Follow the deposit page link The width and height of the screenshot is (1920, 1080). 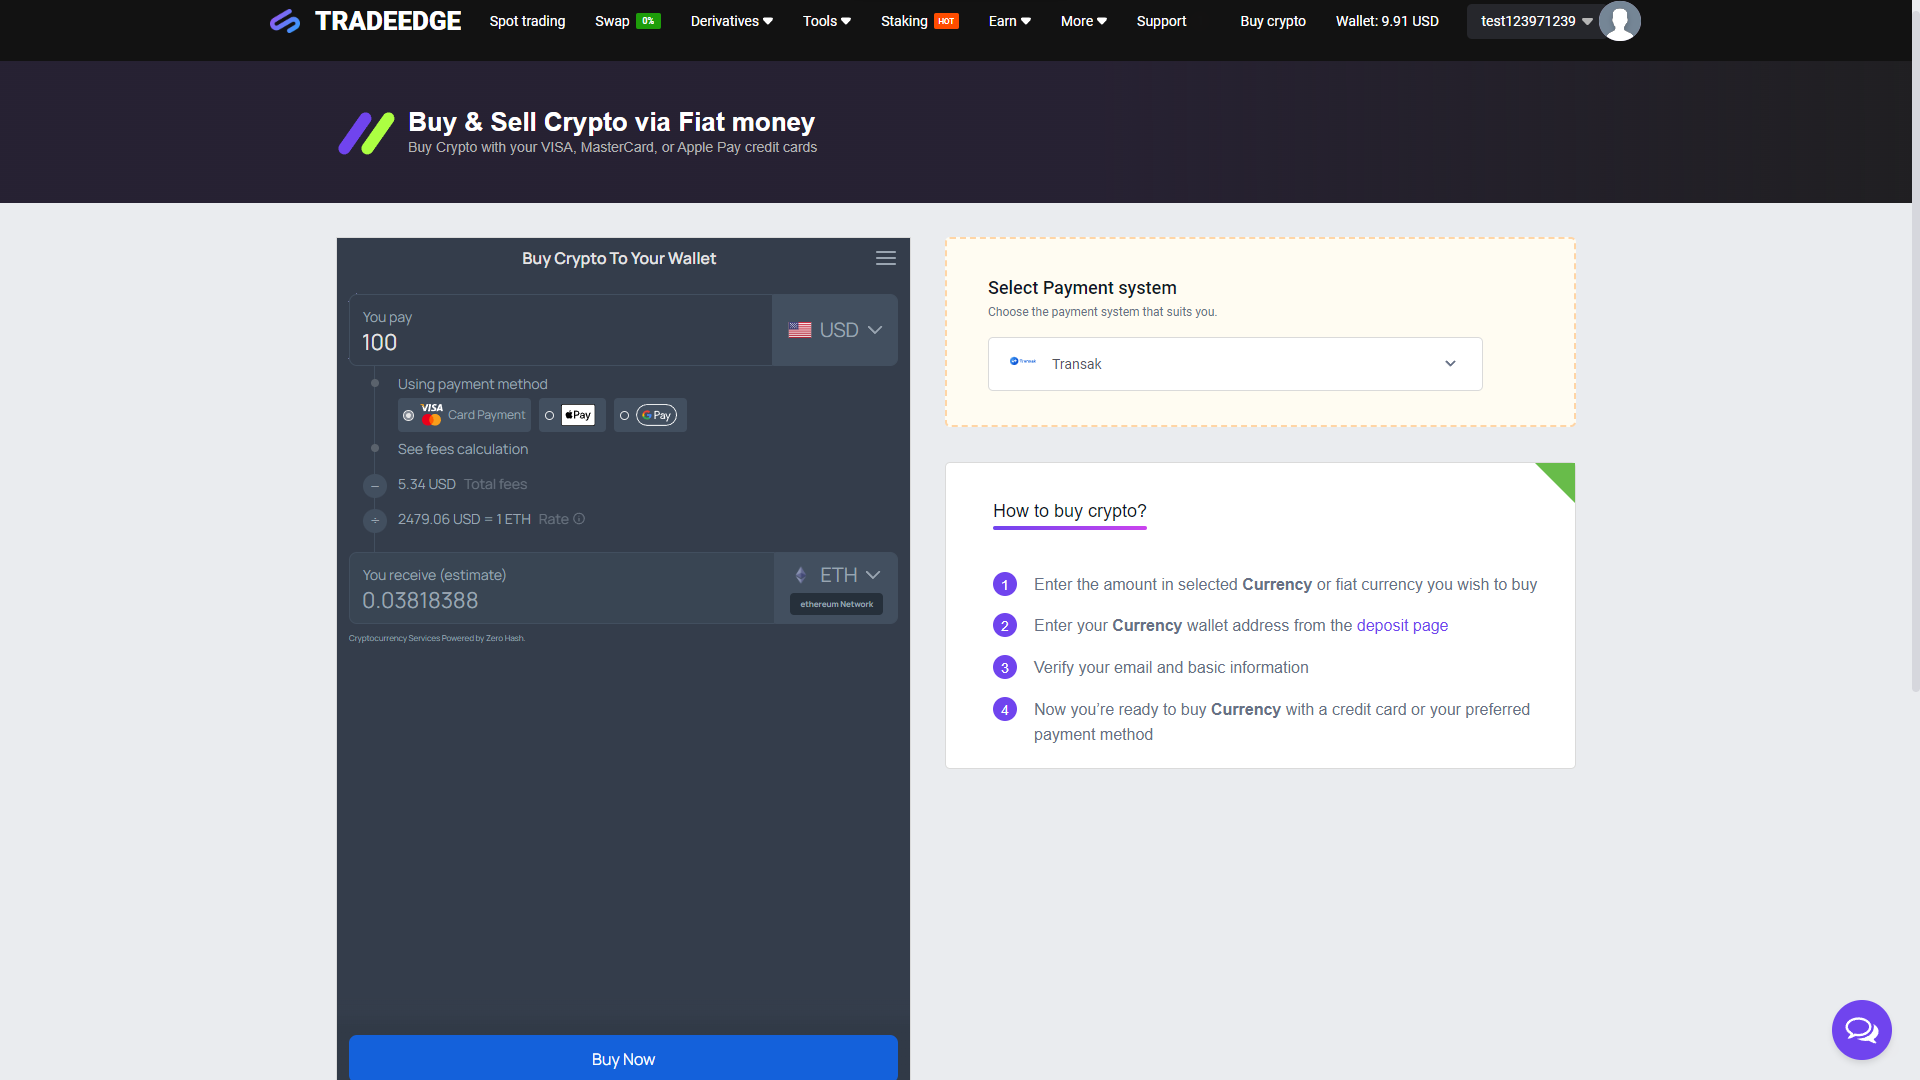coord(1401,625)
